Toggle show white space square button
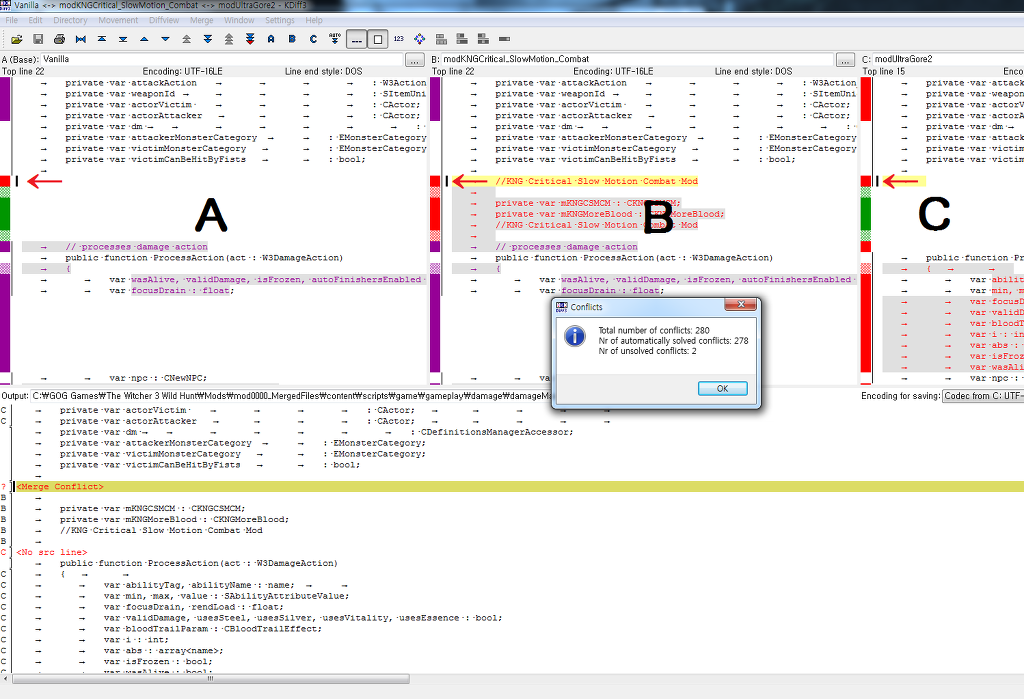Viewport: 1024px width, 699px height. coord(377,39)
